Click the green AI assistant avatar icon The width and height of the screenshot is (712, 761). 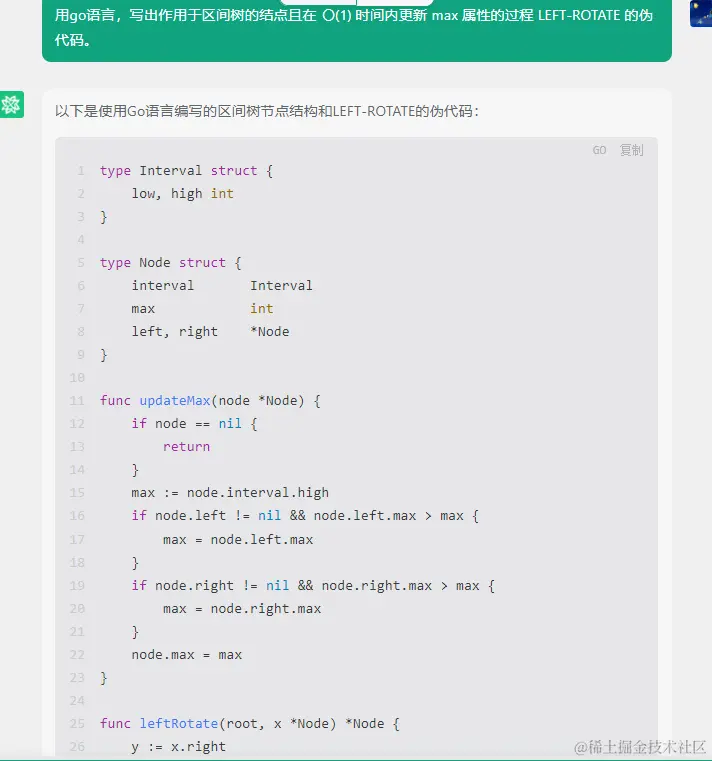(x=12, y=104)
